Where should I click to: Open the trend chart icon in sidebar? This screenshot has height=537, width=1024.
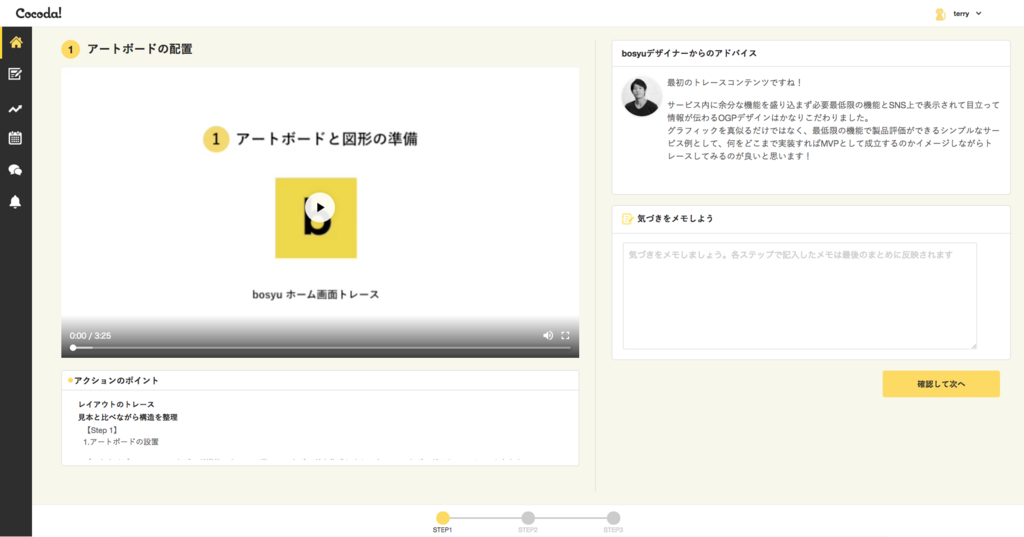point(15,109)
